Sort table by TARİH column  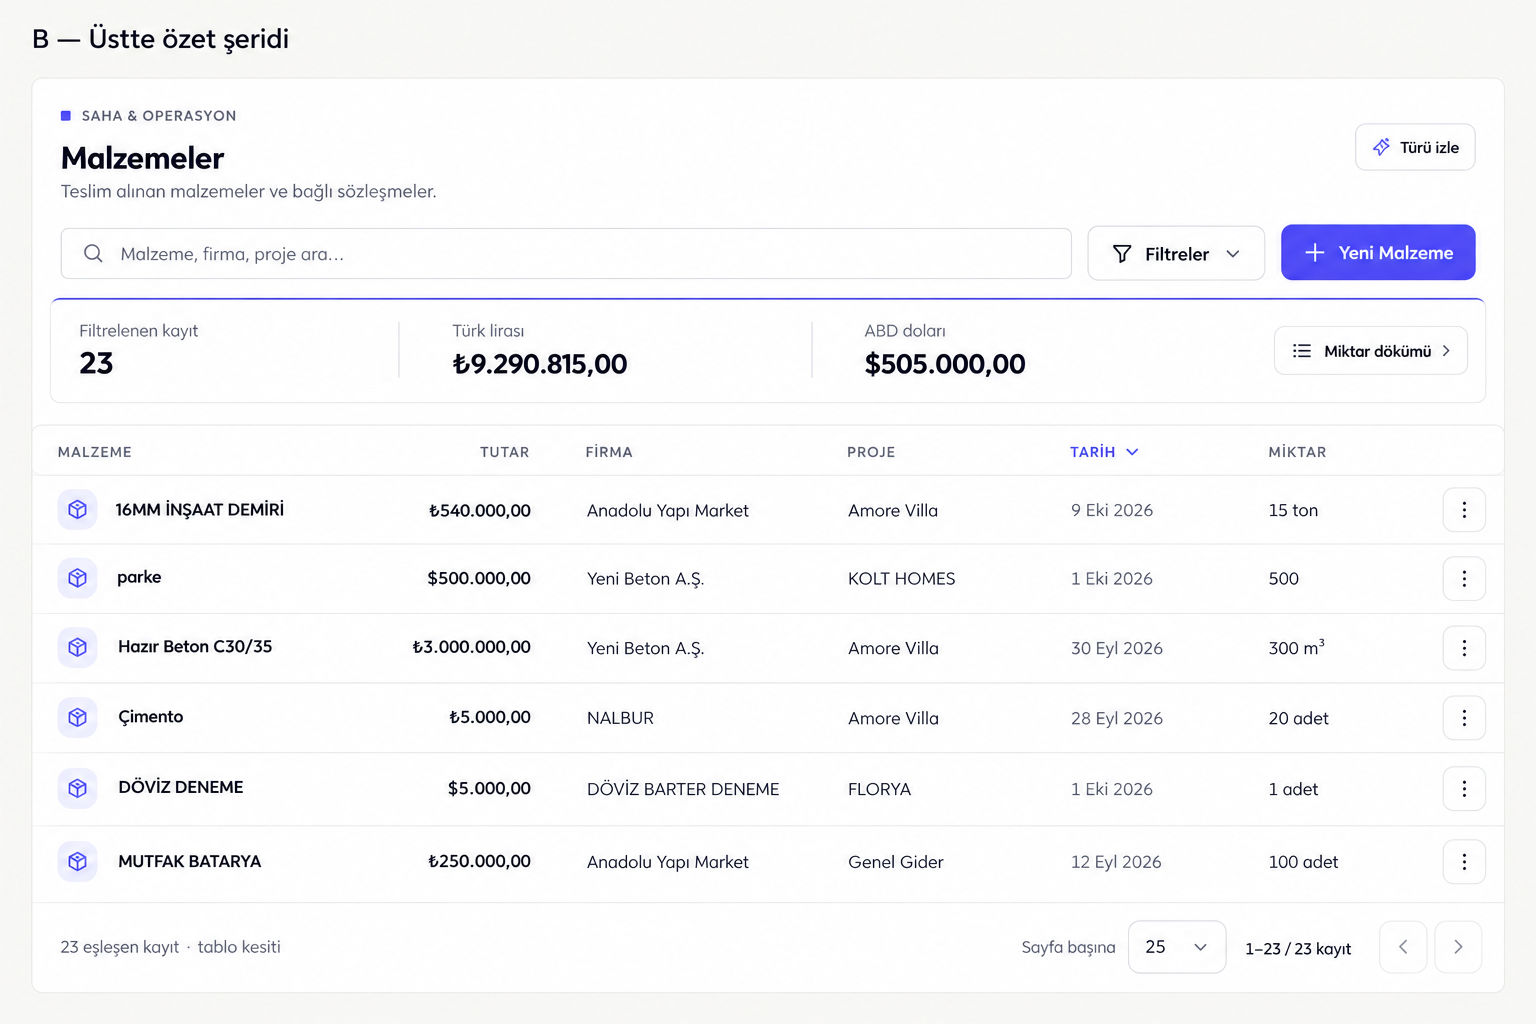[1104, 452]
